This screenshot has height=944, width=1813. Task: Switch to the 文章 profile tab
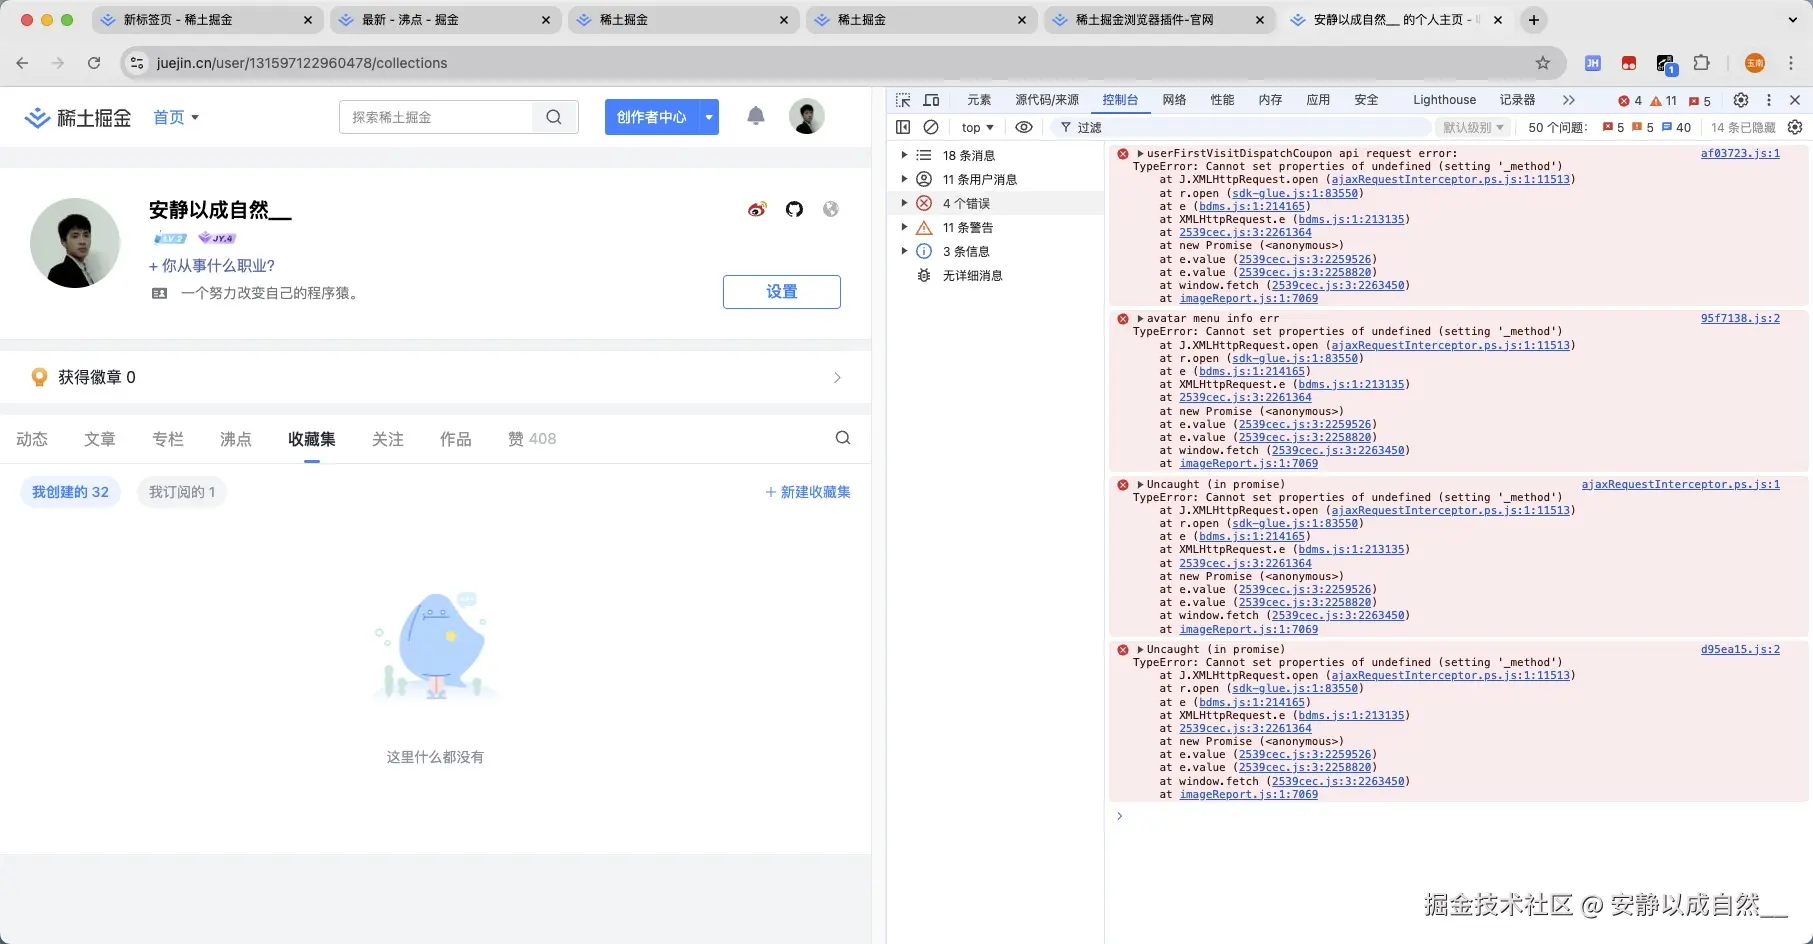click(100, 439)
